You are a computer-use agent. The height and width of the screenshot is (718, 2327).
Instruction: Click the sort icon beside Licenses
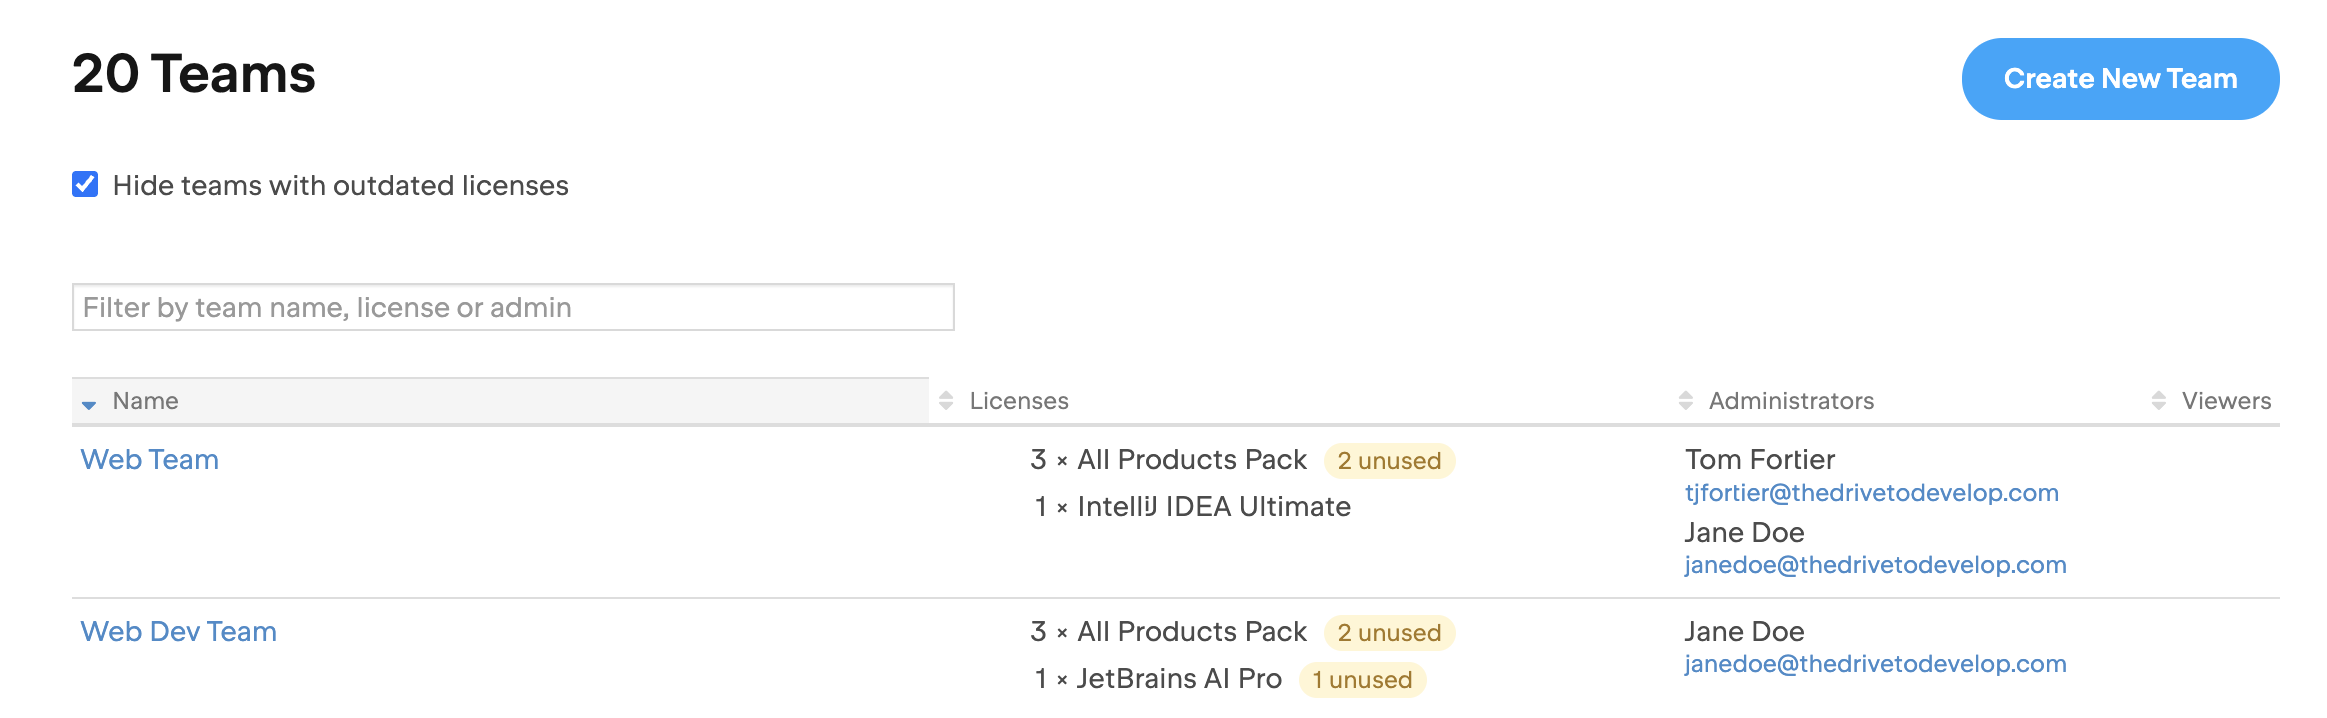click(946, 401)
